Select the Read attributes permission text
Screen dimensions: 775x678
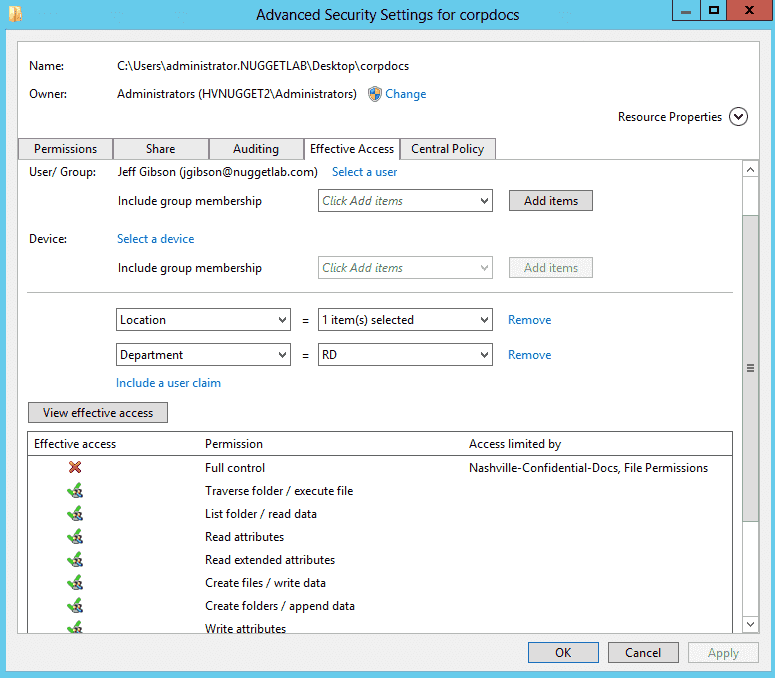pos(244,537)
